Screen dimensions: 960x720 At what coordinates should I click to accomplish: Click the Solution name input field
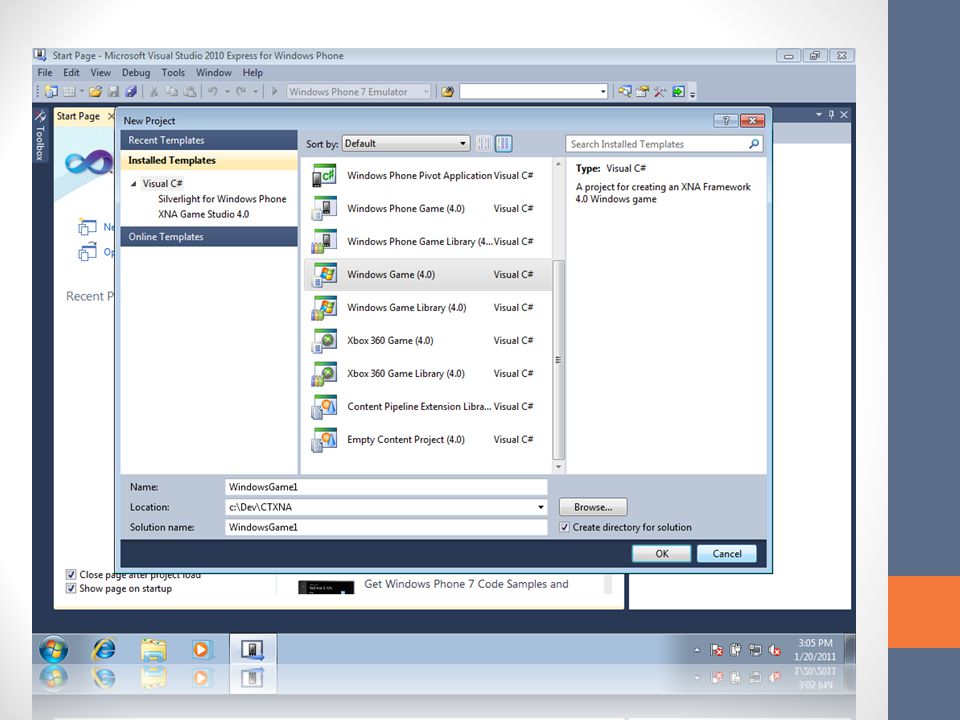(x=386, y=527)
